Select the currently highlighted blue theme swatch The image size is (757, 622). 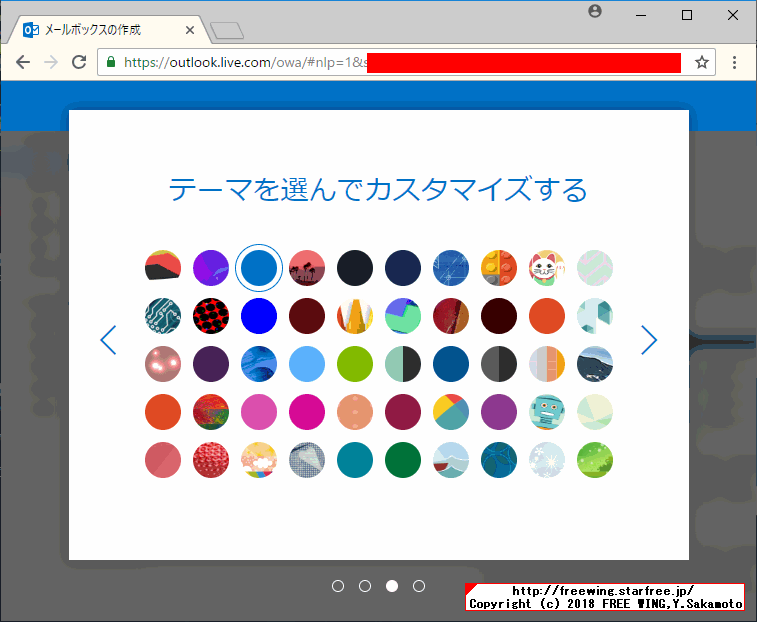point(259,268)
